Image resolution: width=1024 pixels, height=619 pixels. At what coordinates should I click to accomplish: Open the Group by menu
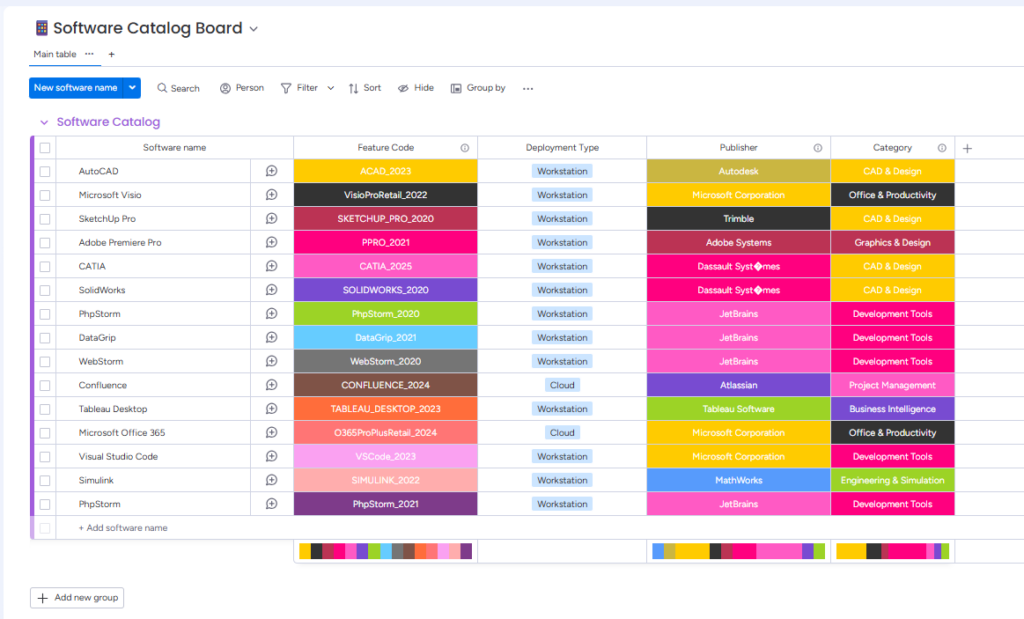pos(477,88)
